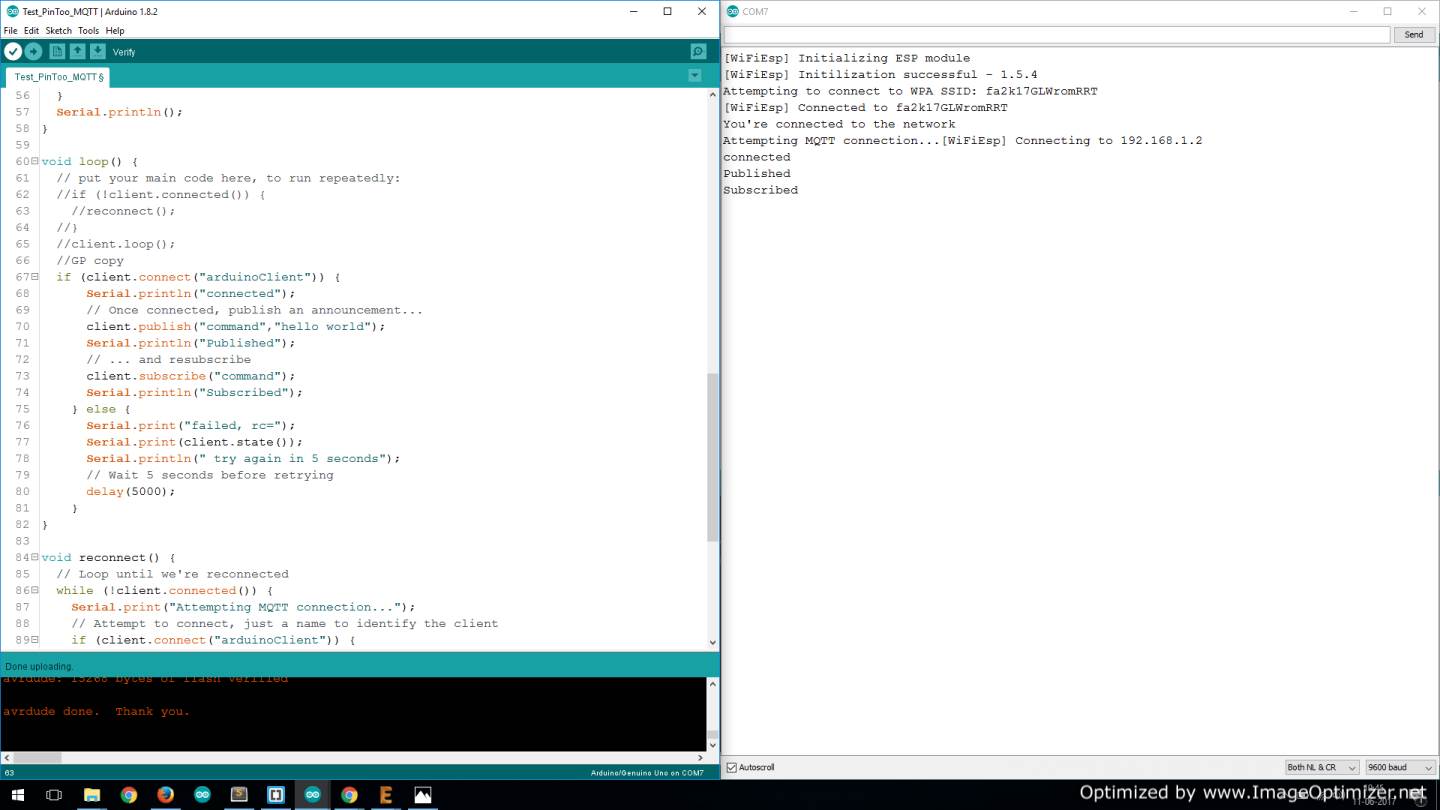Select the Test_PinToo_MQTT sketch tab
This screenshot has width=1440, height=810.
tap(59, 77)
